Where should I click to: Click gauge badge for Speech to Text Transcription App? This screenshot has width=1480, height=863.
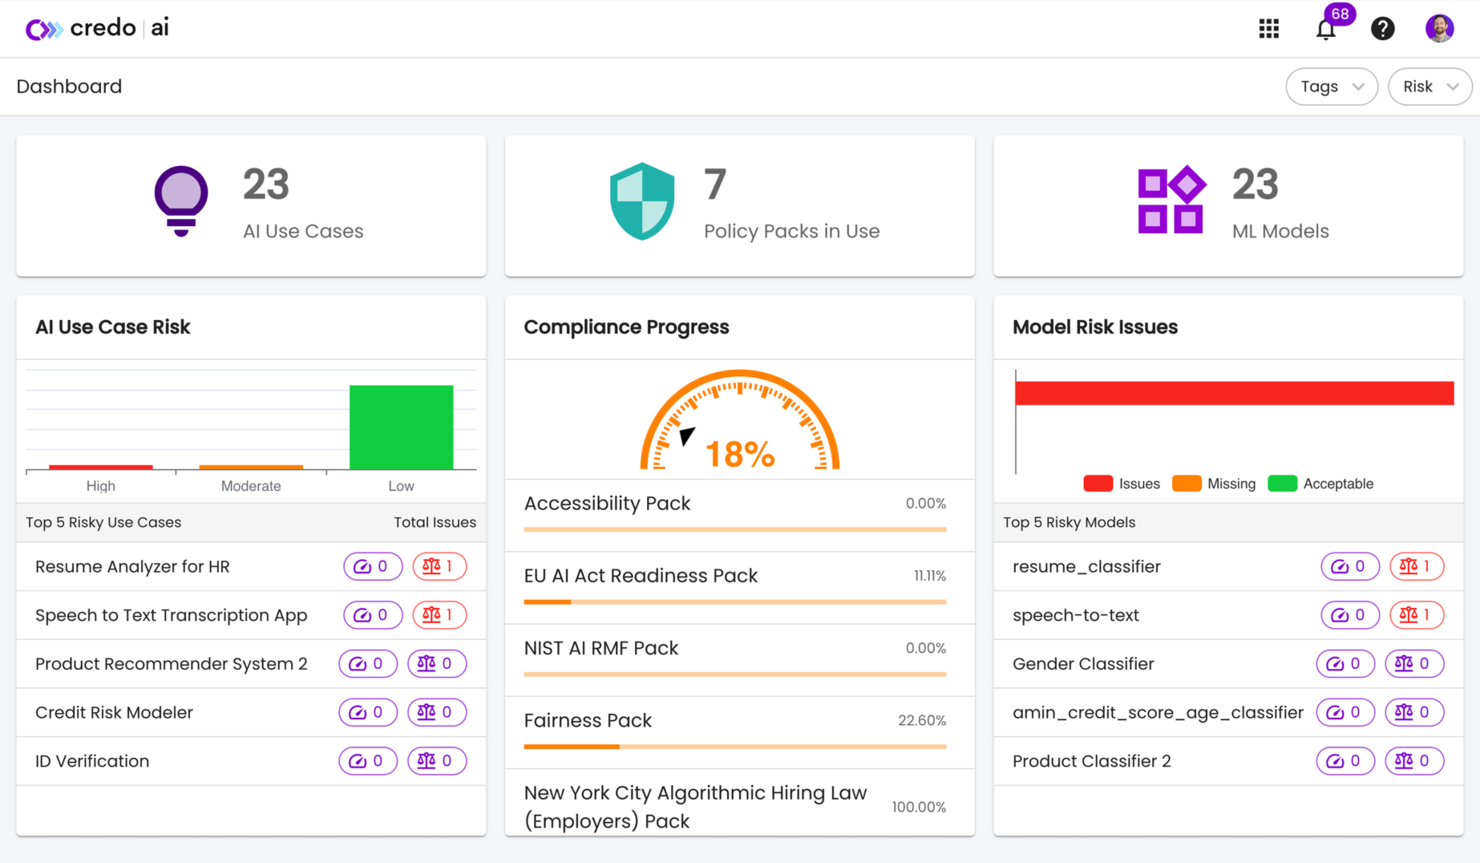coord(373,615)
